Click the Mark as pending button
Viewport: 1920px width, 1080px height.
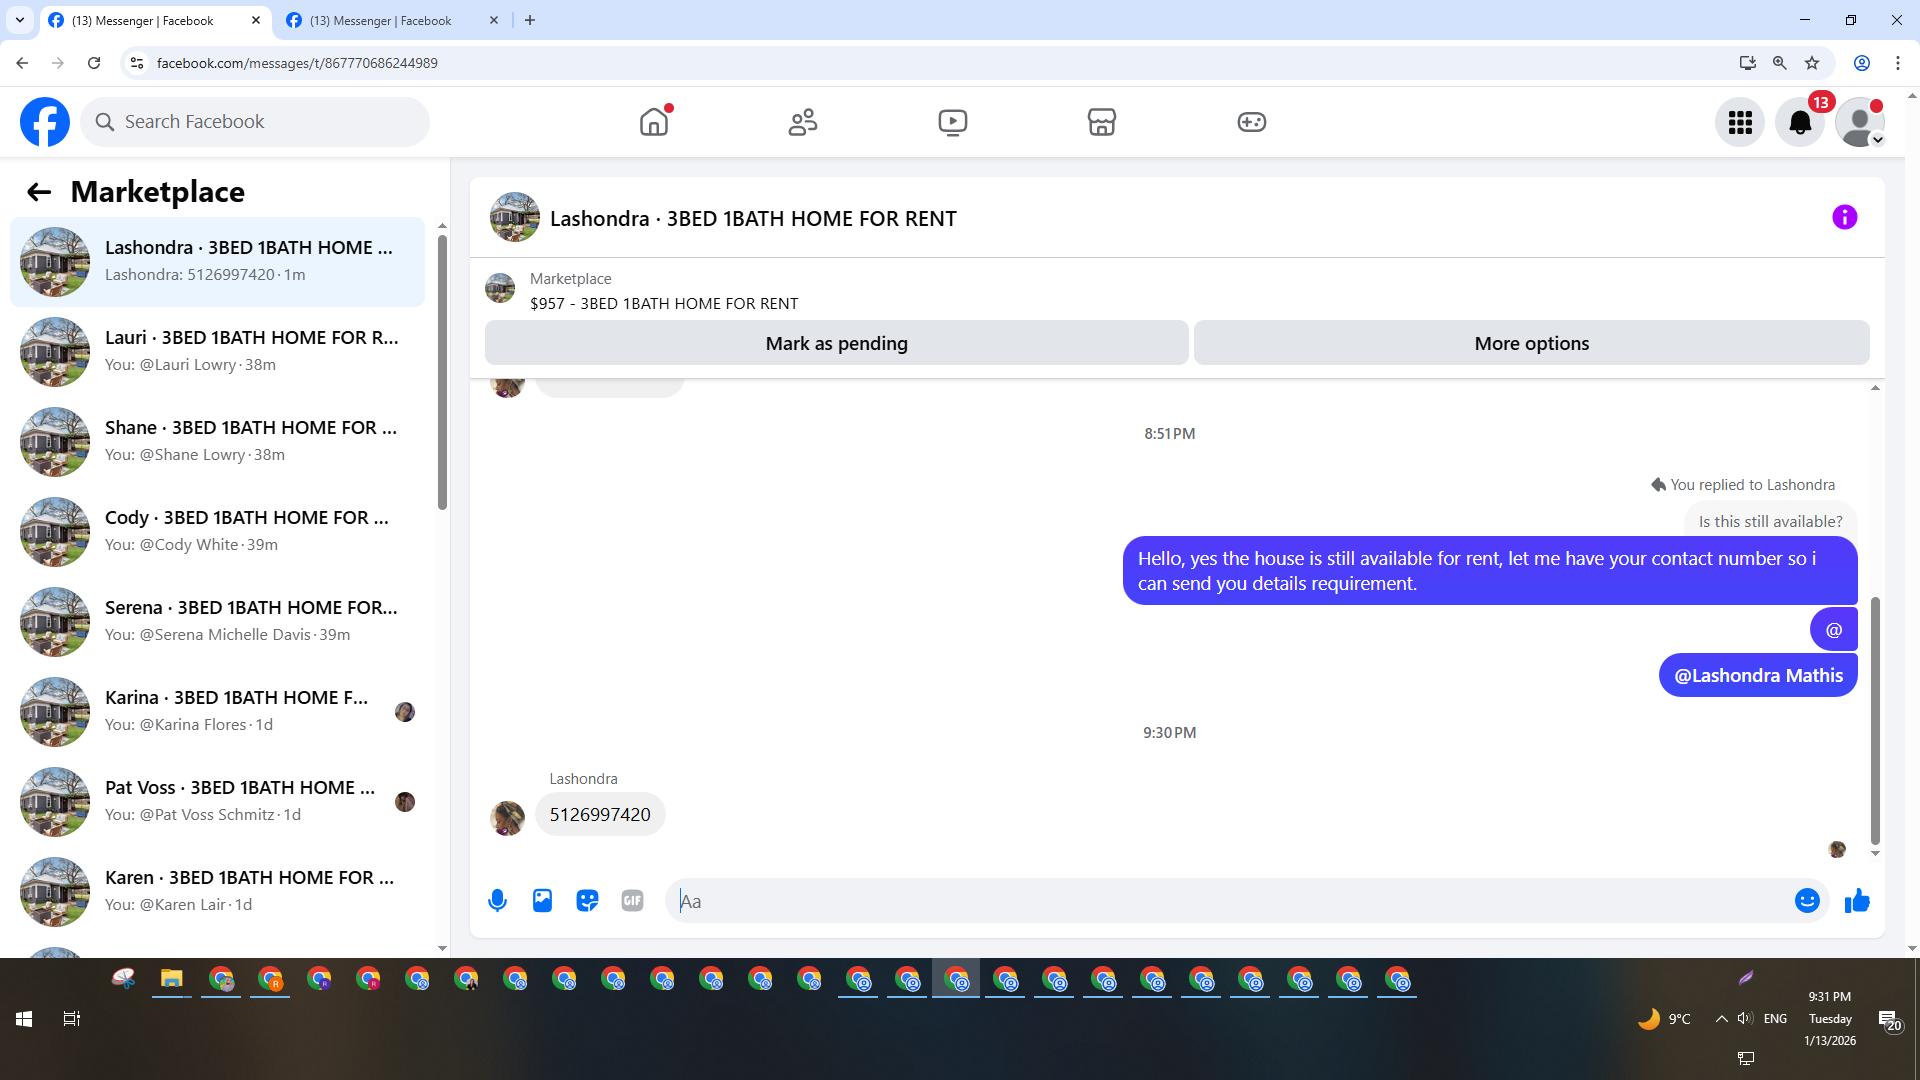(836, 343)
